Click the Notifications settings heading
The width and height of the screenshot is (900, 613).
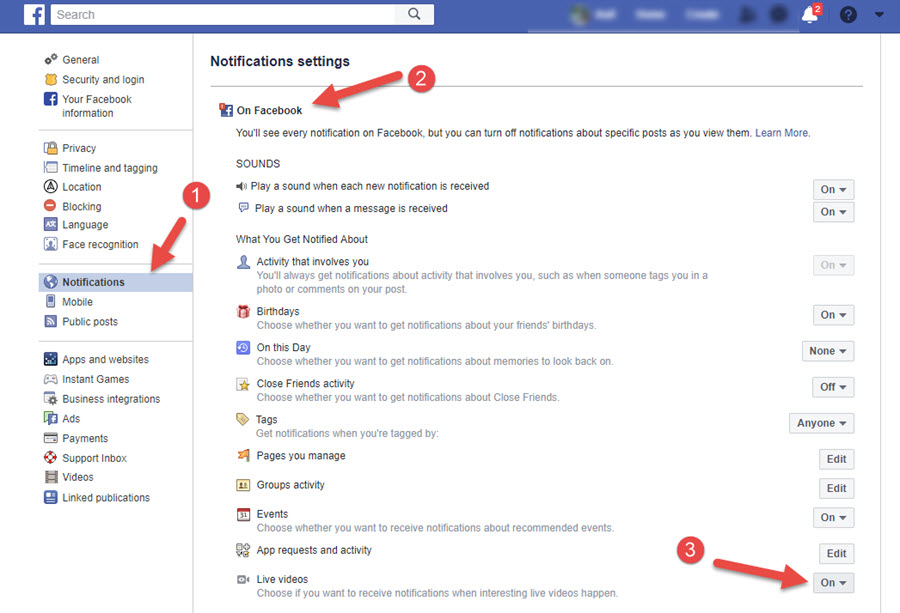click(280, 61)
